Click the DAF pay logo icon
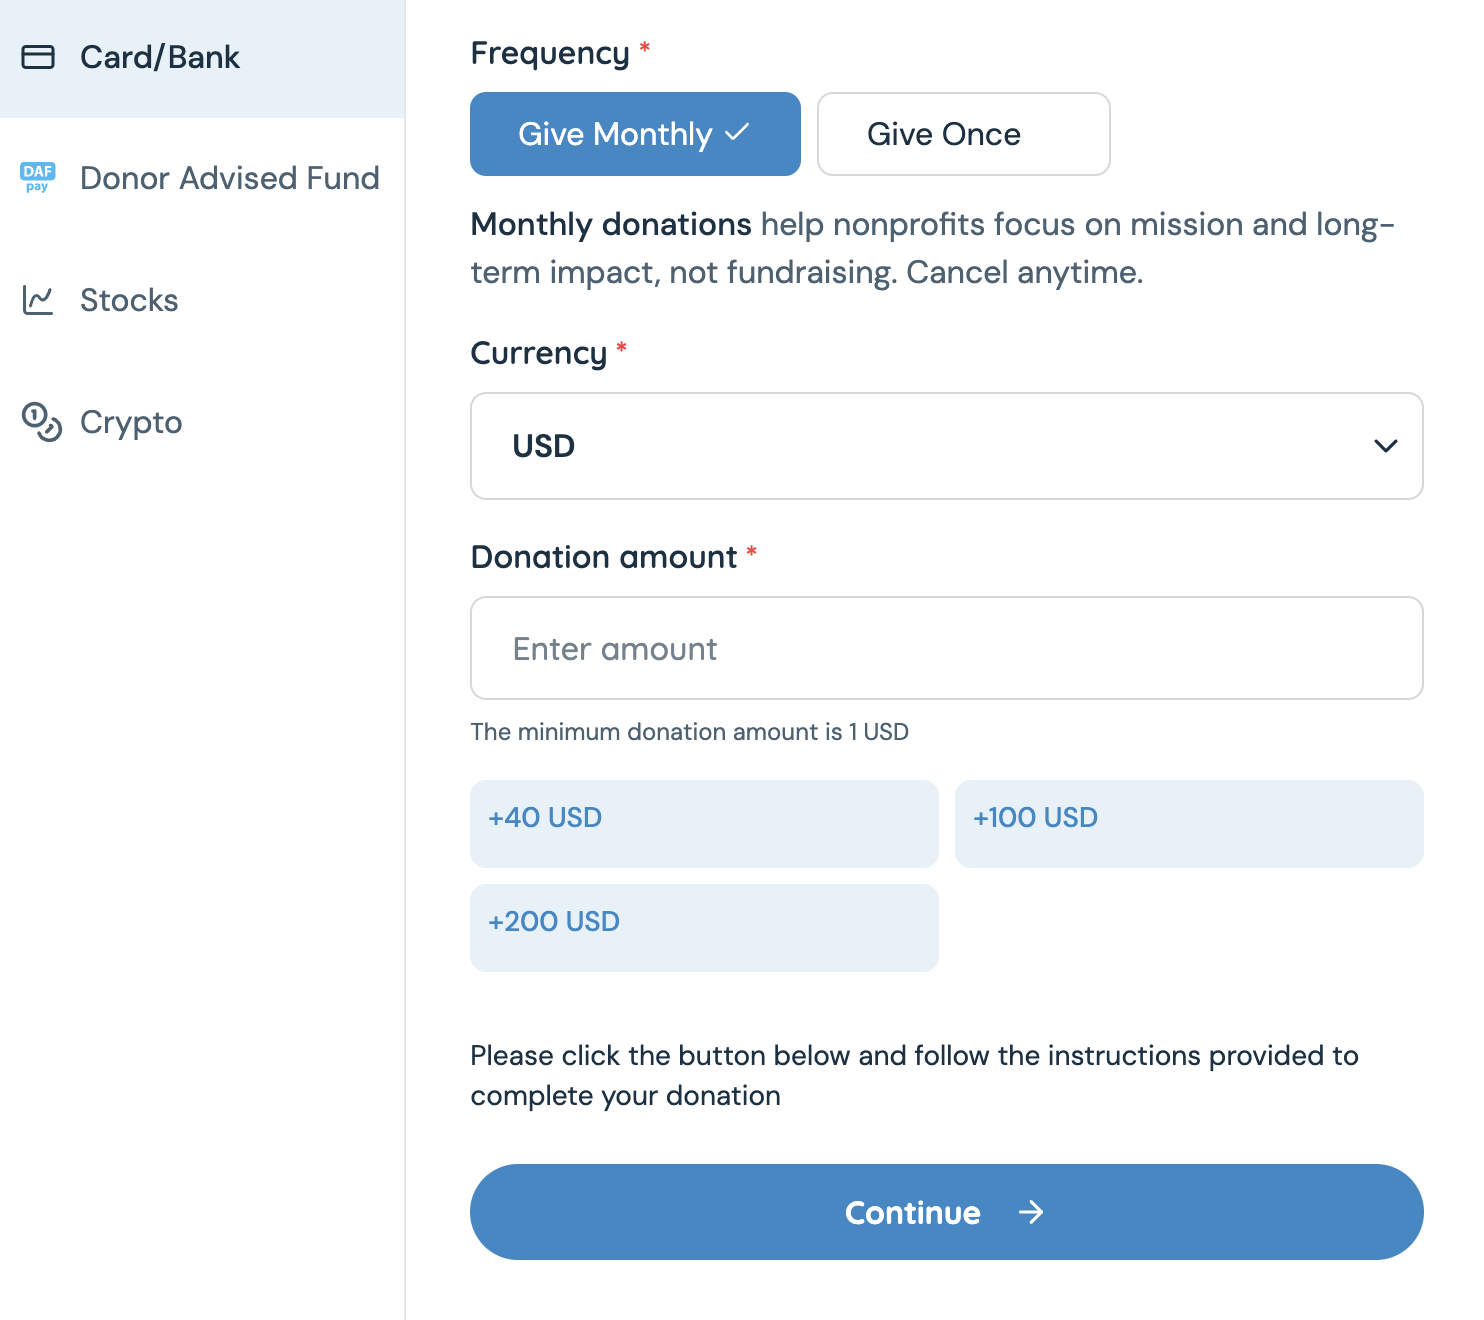 click(x=38, y=177)
